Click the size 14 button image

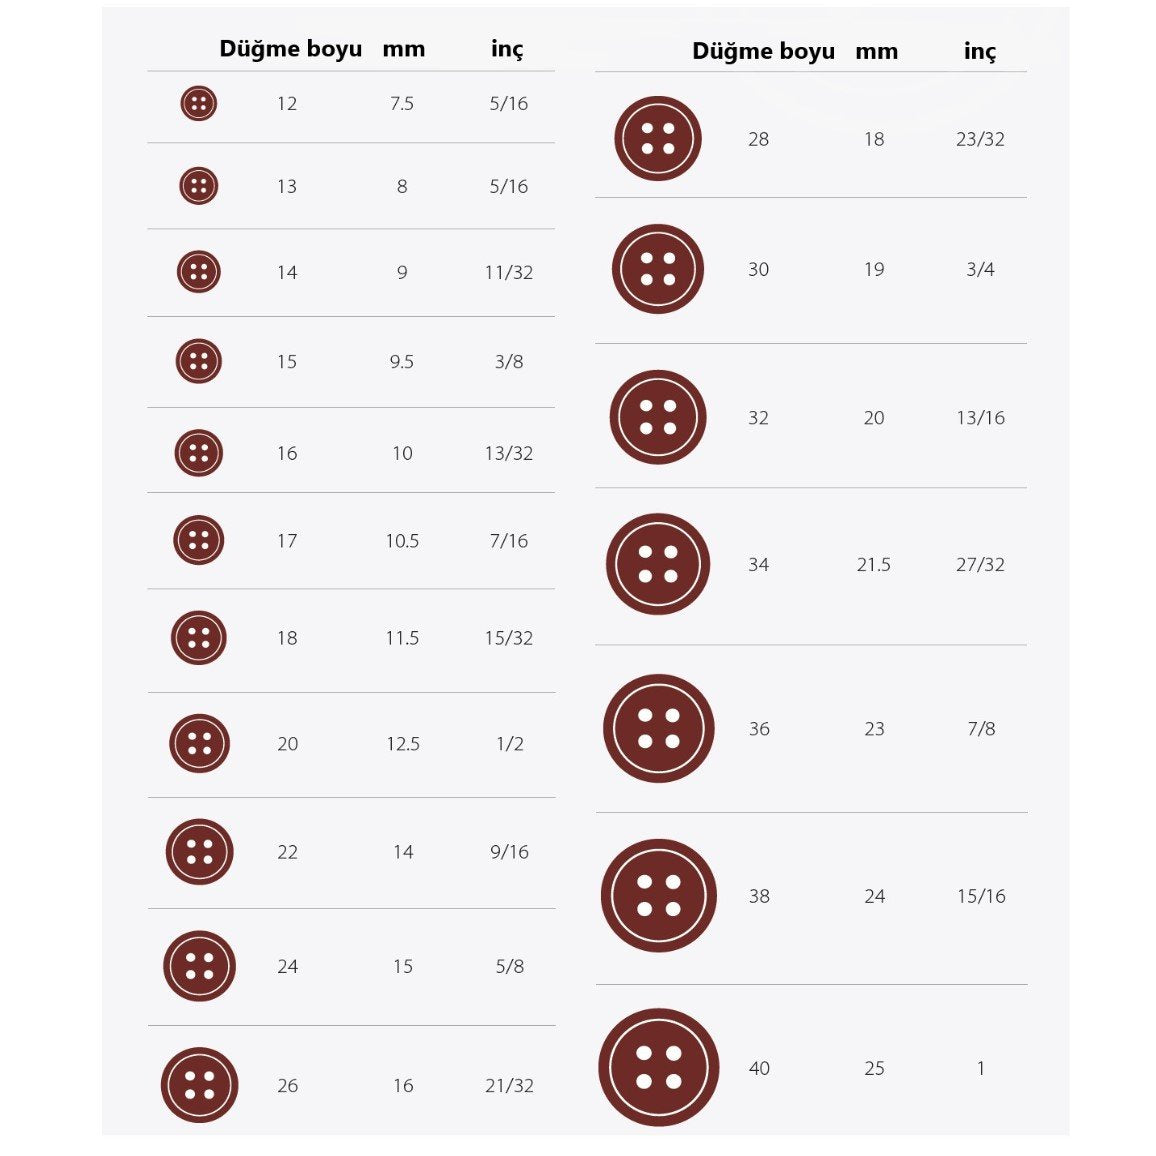click(x=198, y=271)
